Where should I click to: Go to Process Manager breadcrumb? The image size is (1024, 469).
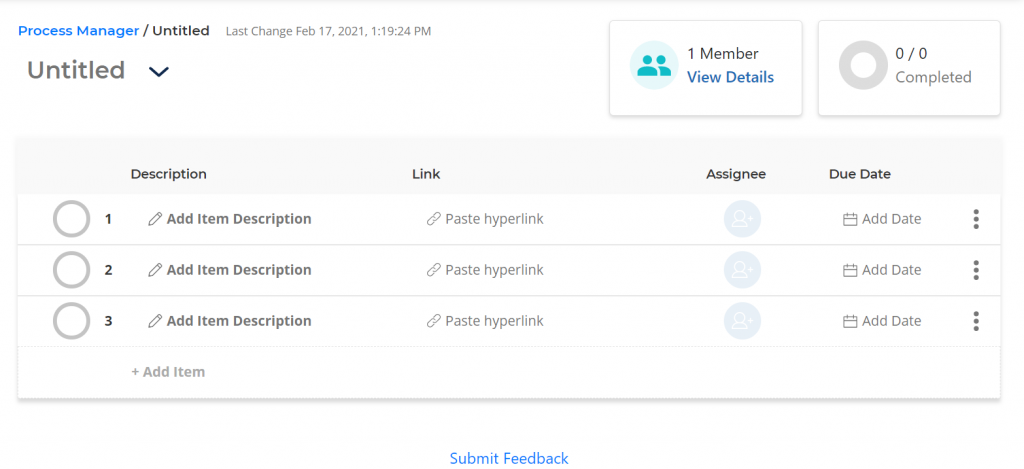[78, 31]
